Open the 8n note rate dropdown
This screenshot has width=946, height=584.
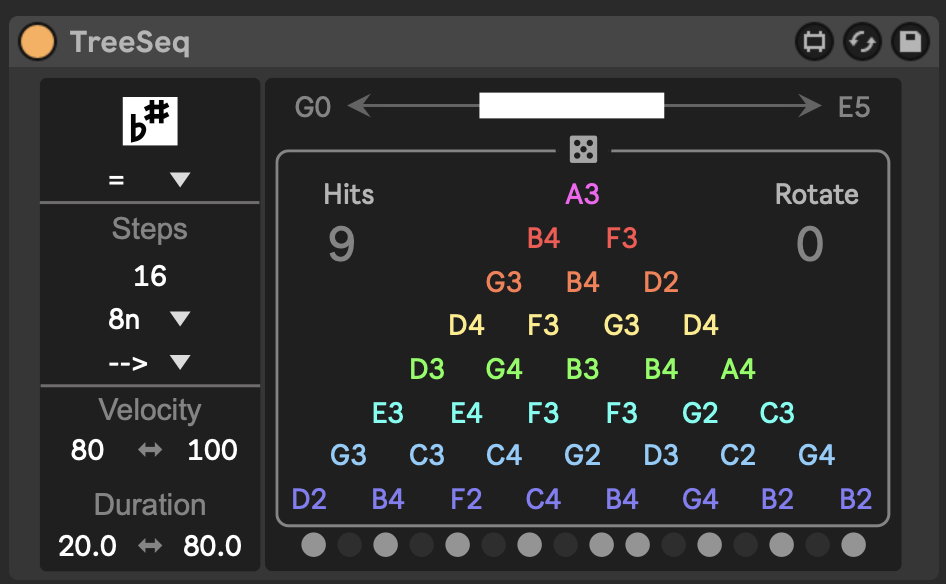[149, 319]
